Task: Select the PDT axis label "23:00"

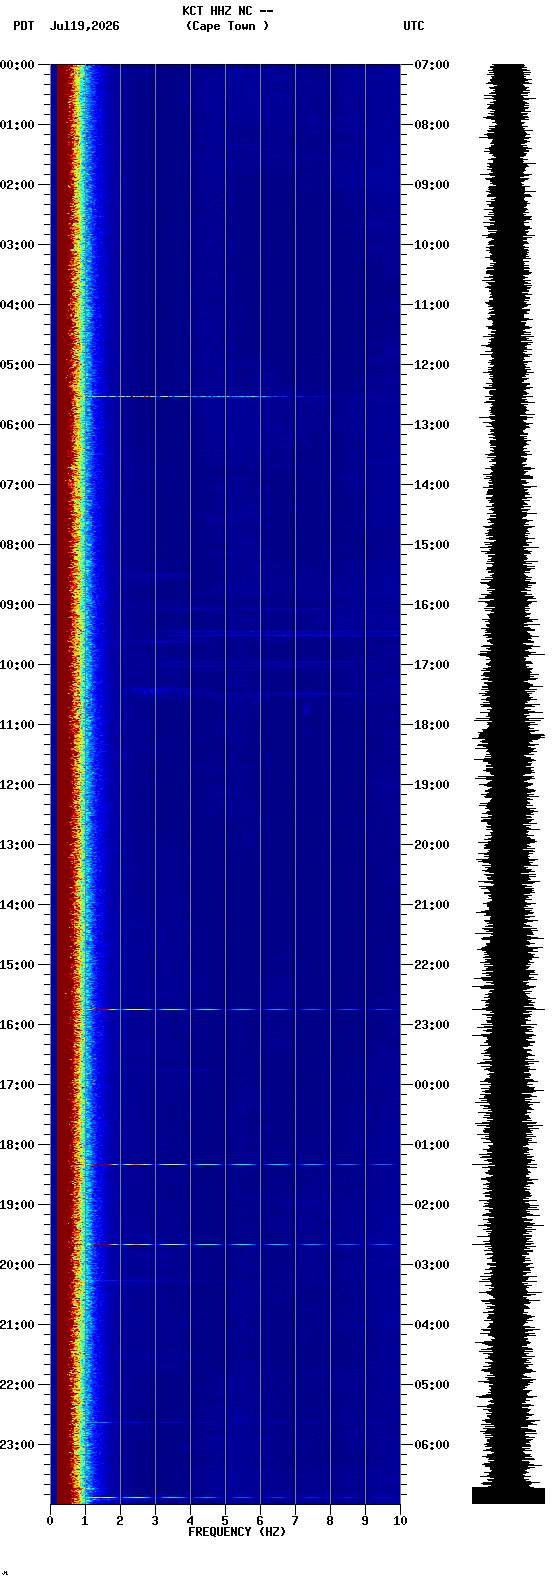Action: tap(17, 1445)
